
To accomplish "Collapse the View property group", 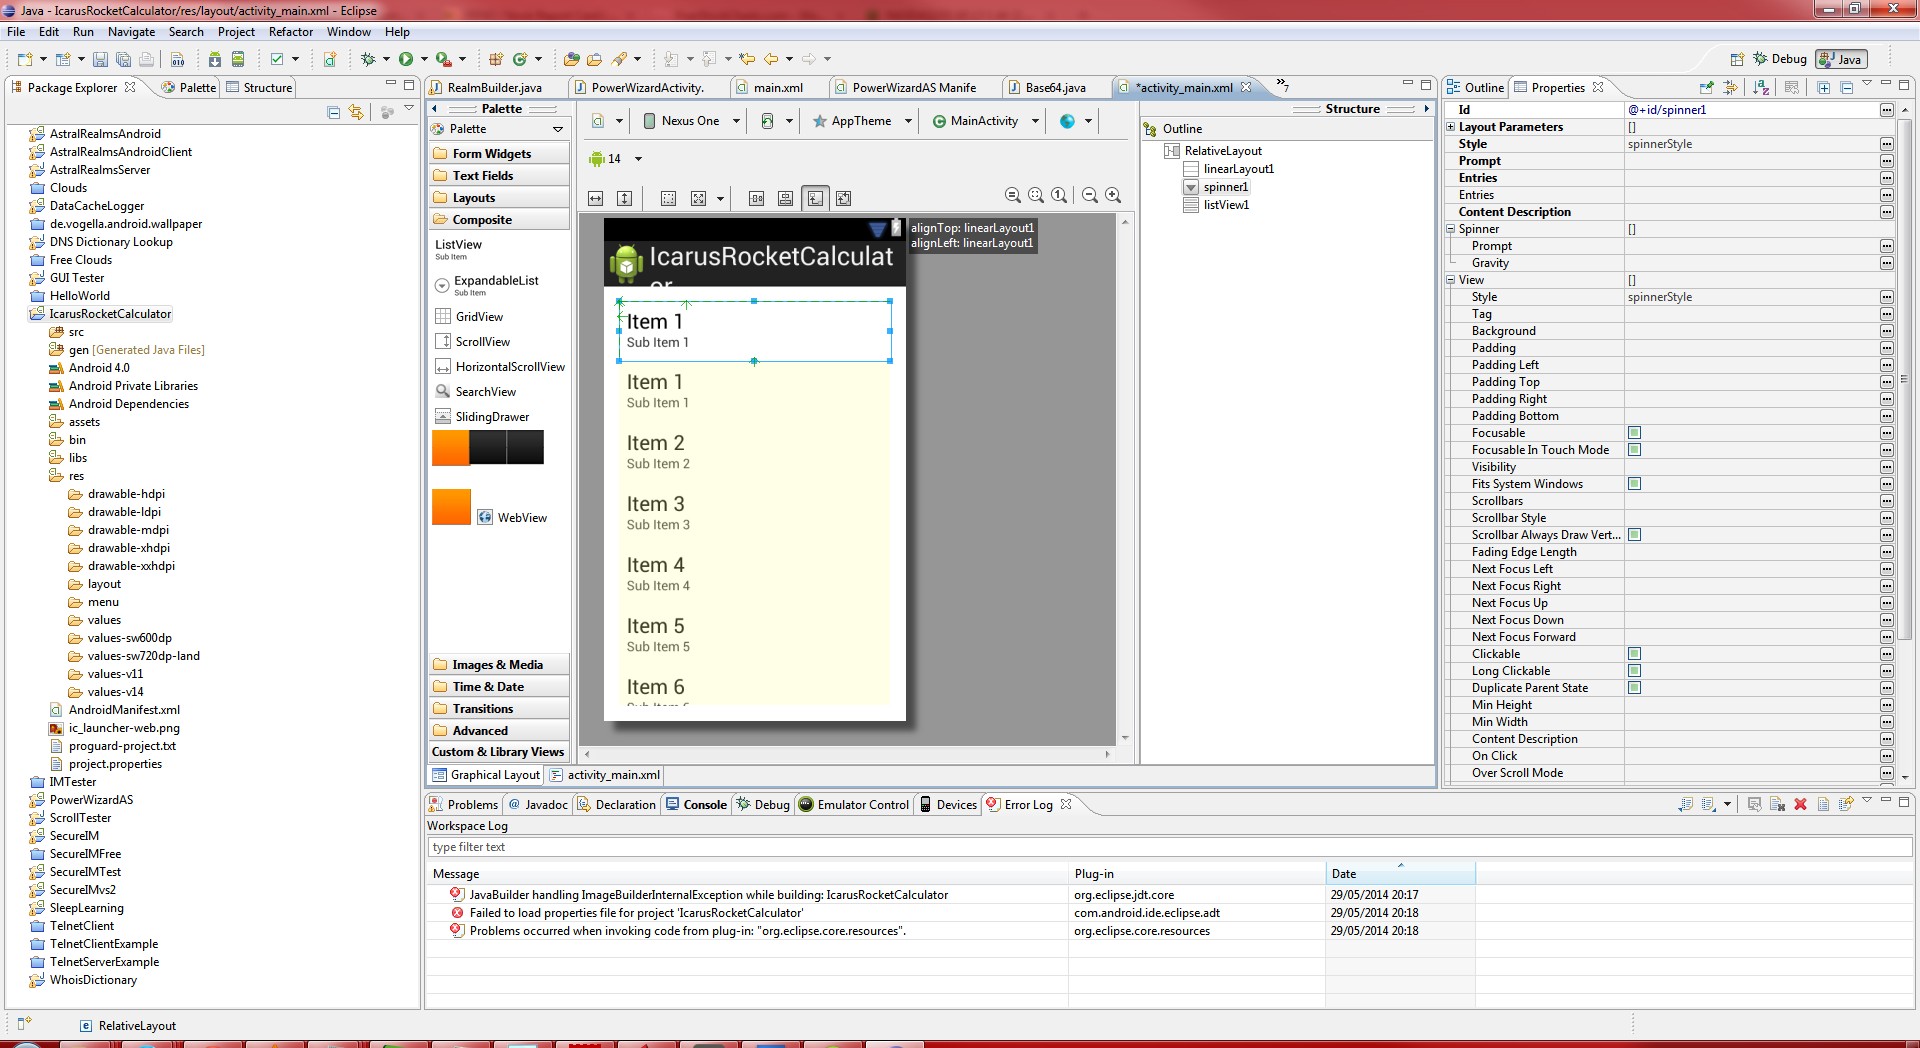I will pyautogui.click(x=1451, y=280).
